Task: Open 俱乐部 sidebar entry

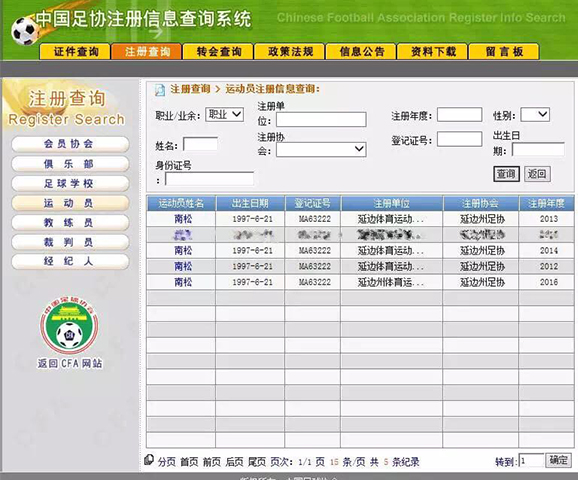Action: (70, 164)
